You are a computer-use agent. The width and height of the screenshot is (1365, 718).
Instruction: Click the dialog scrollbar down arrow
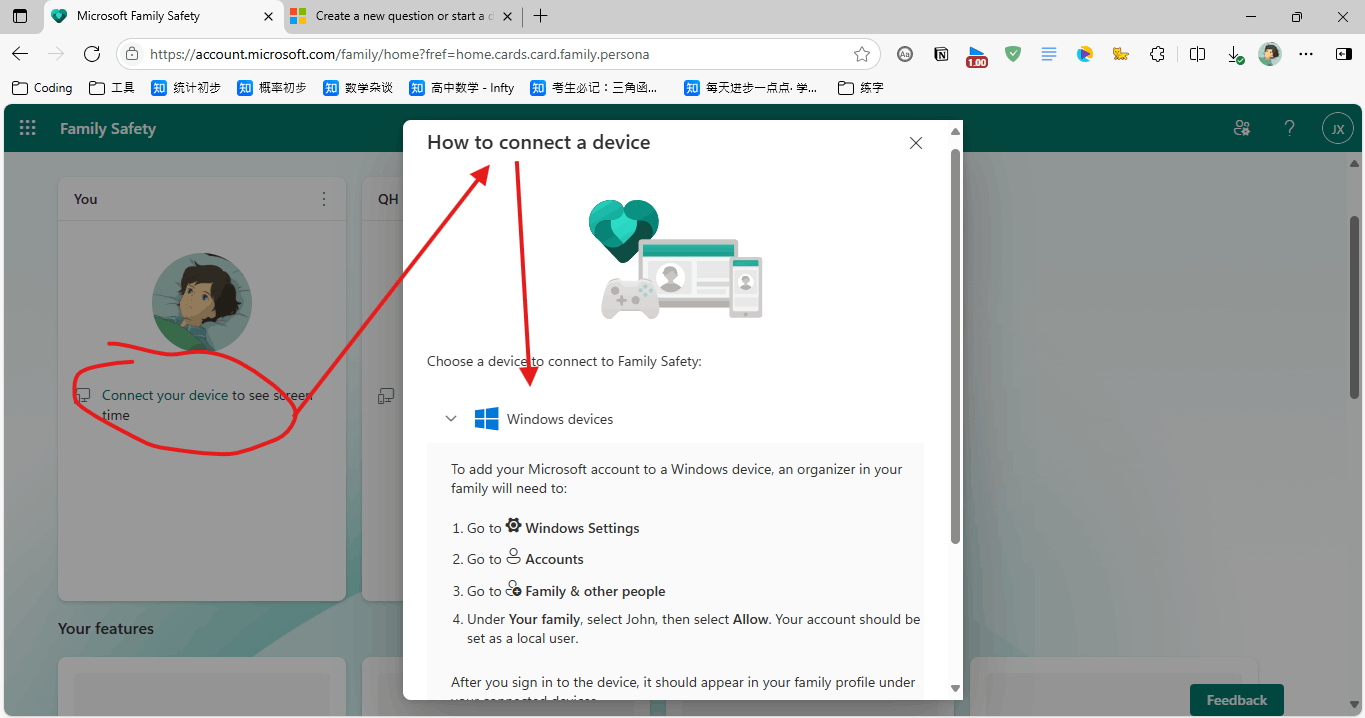[x=955, y=688]
